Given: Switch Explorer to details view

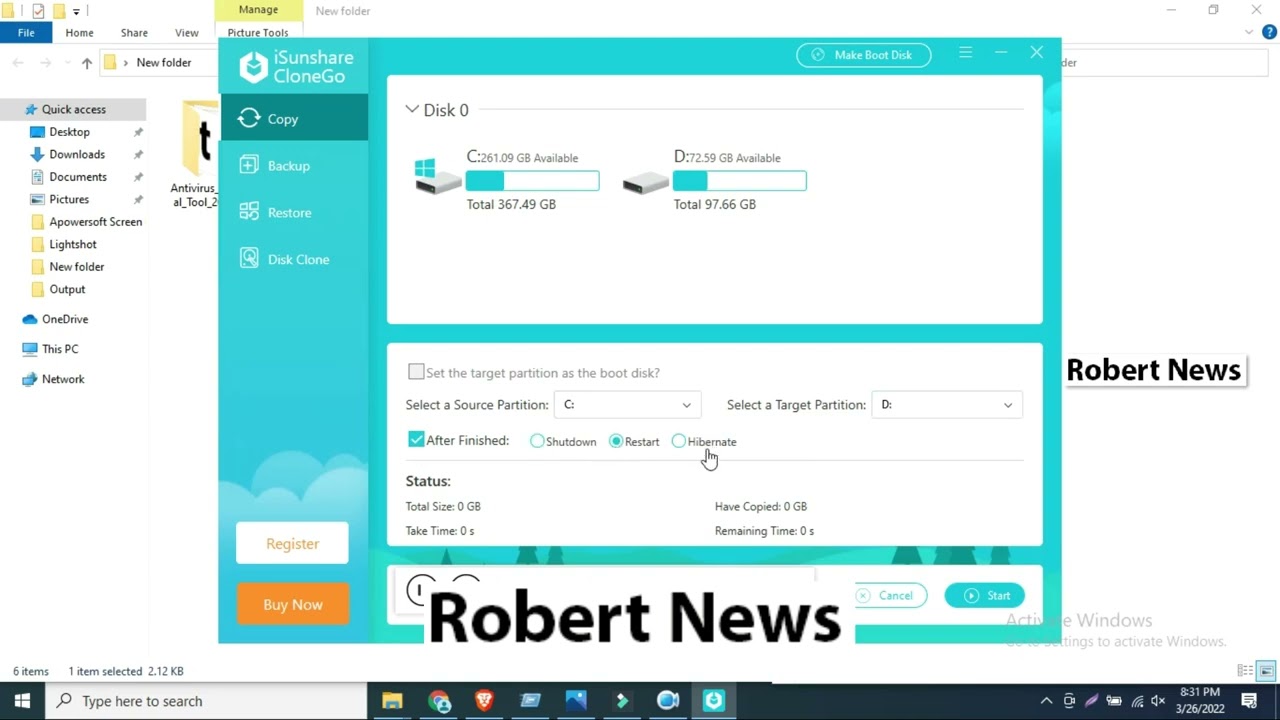Looking at the screenshot, I should tap(1245, 671).
